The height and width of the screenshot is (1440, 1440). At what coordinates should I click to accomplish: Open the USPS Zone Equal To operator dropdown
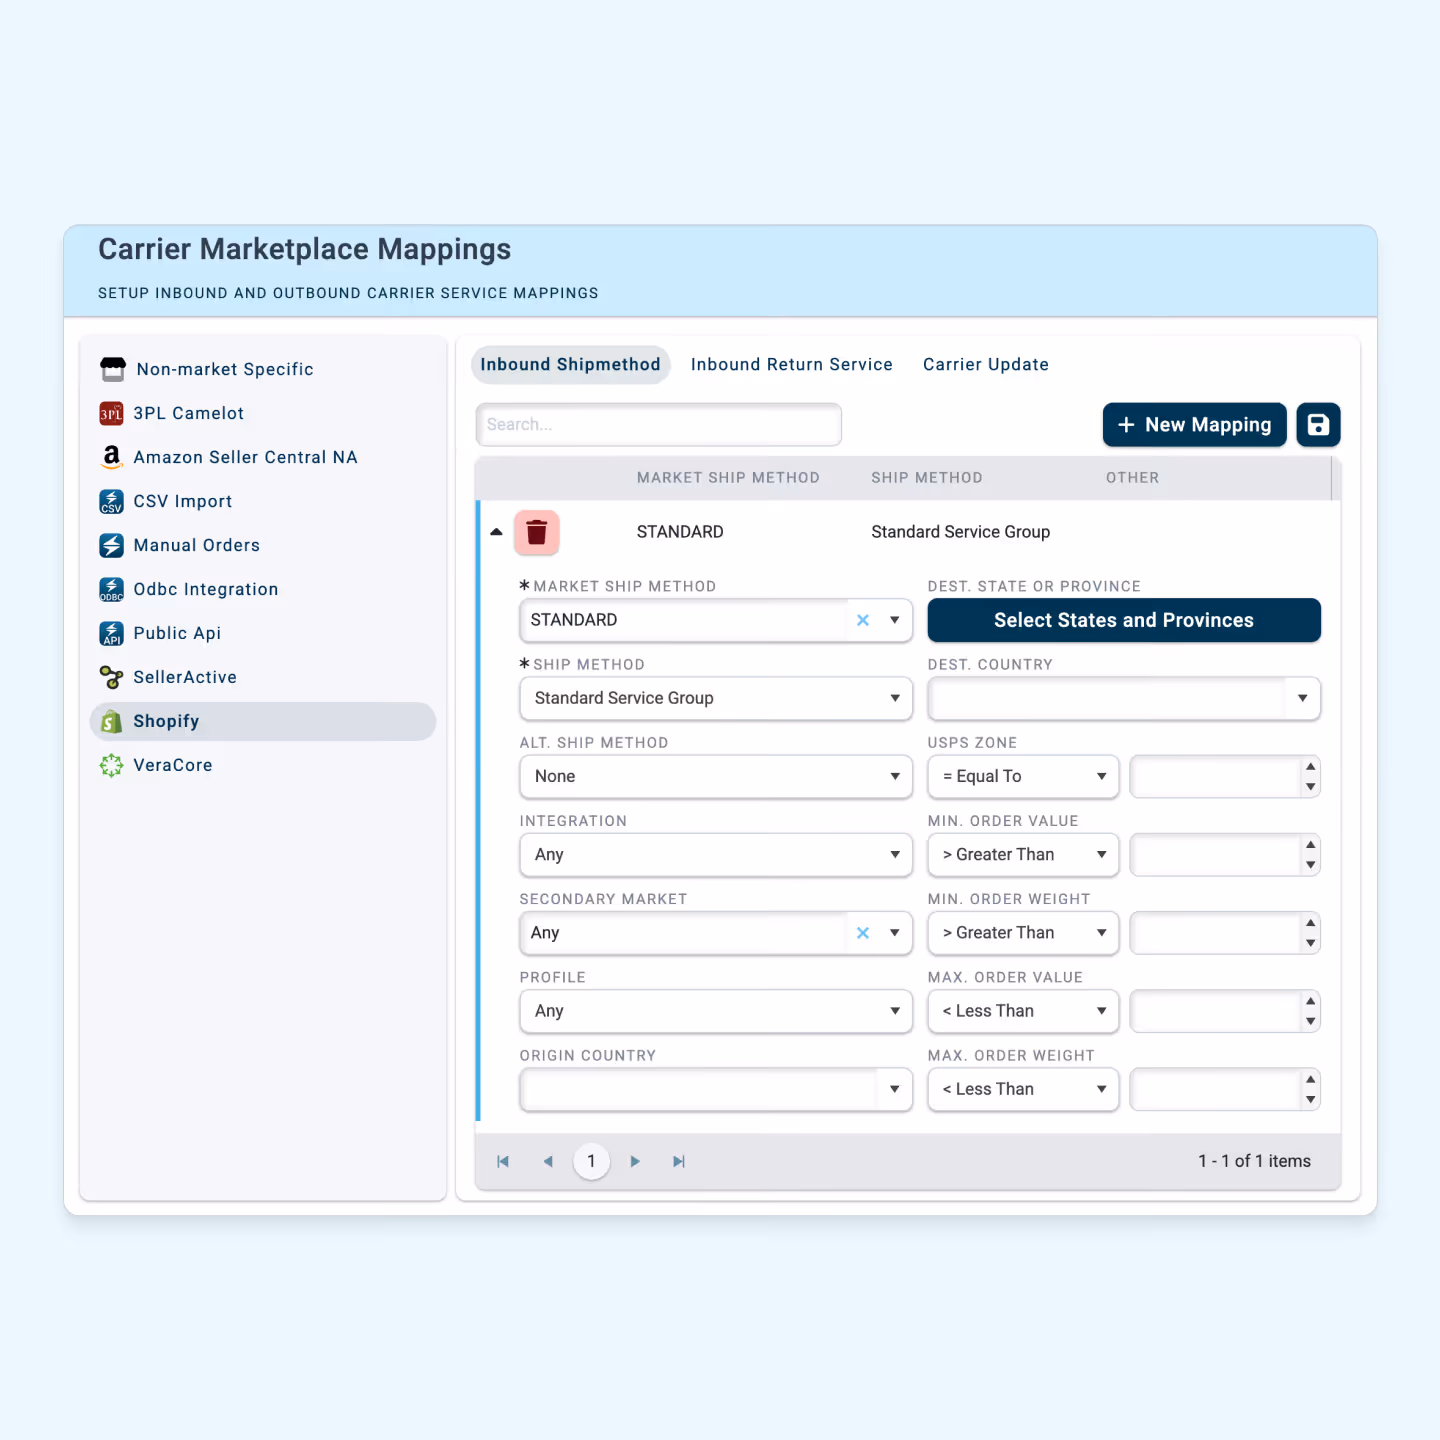tap(1023, 776)
